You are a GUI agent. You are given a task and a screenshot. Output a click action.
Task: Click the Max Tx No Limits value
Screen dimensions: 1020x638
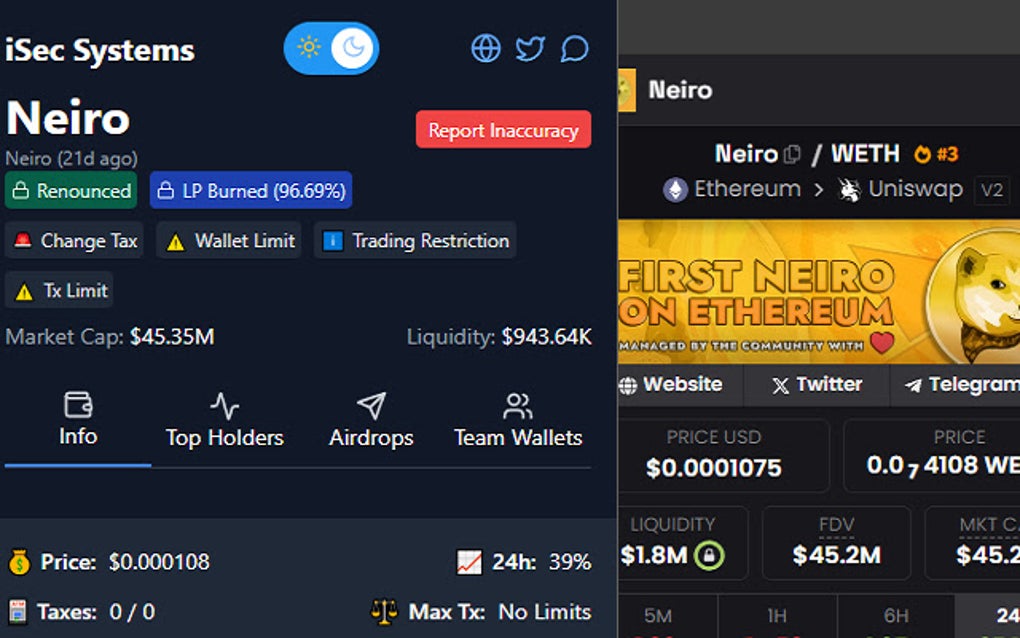544,612
